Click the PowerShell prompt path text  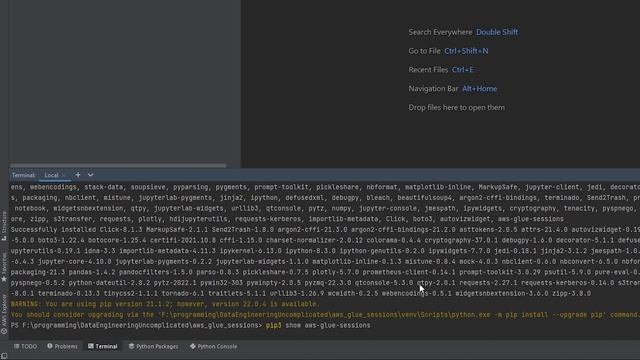click(x=136, y=325)
